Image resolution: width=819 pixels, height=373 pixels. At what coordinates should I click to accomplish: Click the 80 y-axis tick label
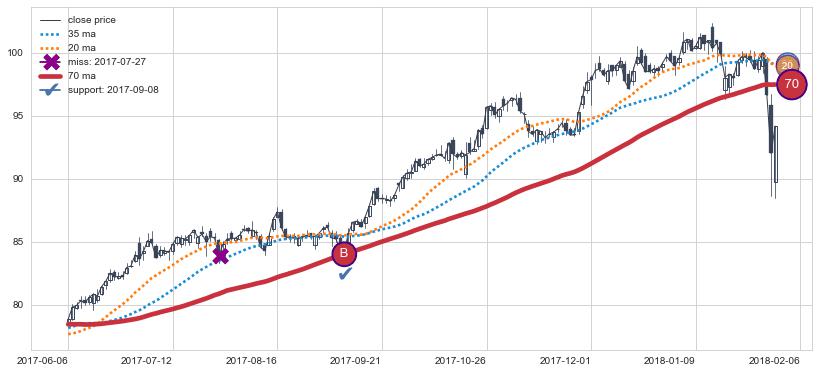(19, 306)
